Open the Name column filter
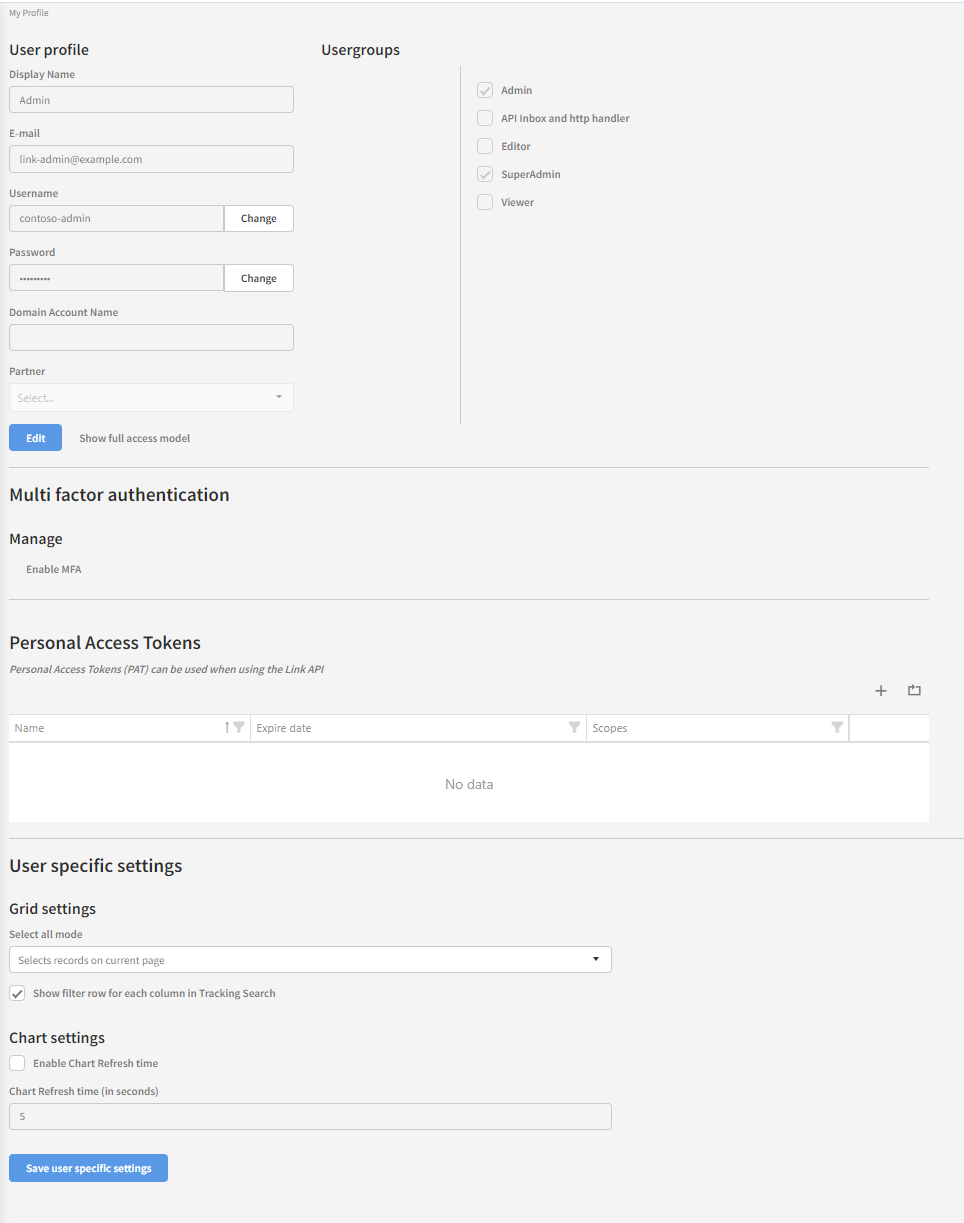This screenshot has width=964, height=1223. pyautogui.click(x=239, y=728)
